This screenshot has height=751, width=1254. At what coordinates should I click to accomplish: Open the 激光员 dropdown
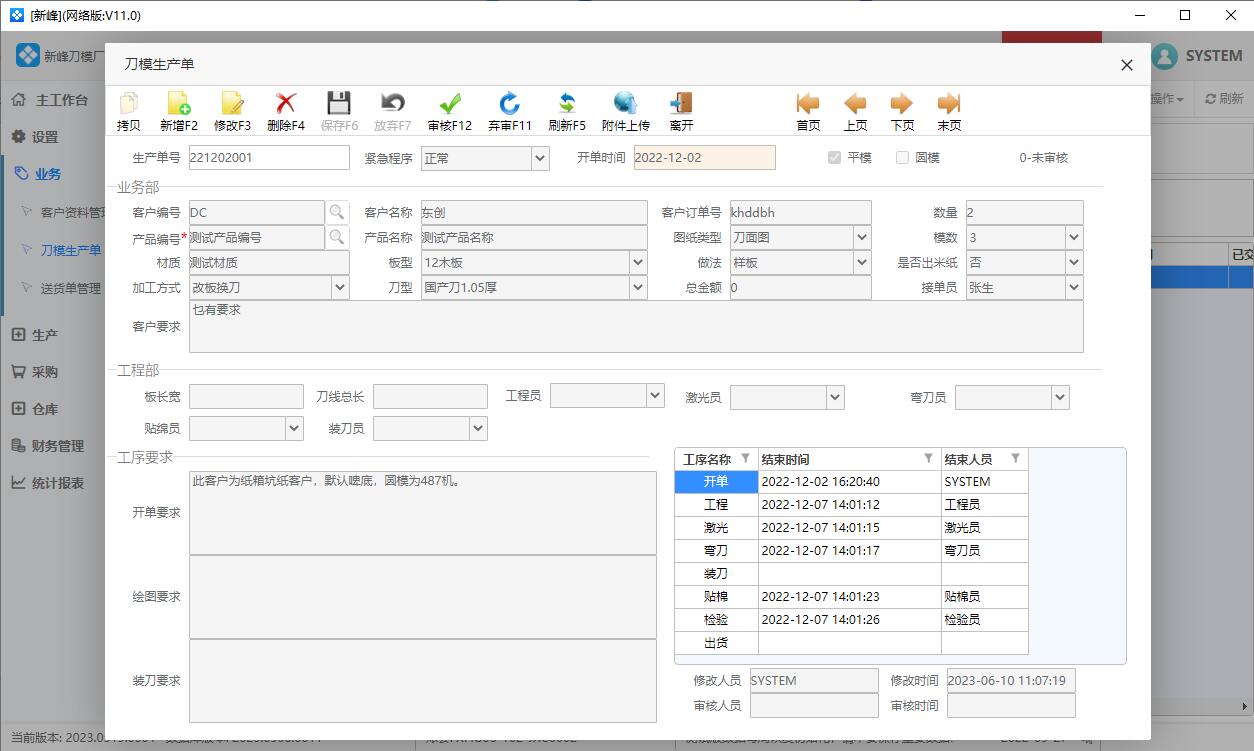[835, 397]
